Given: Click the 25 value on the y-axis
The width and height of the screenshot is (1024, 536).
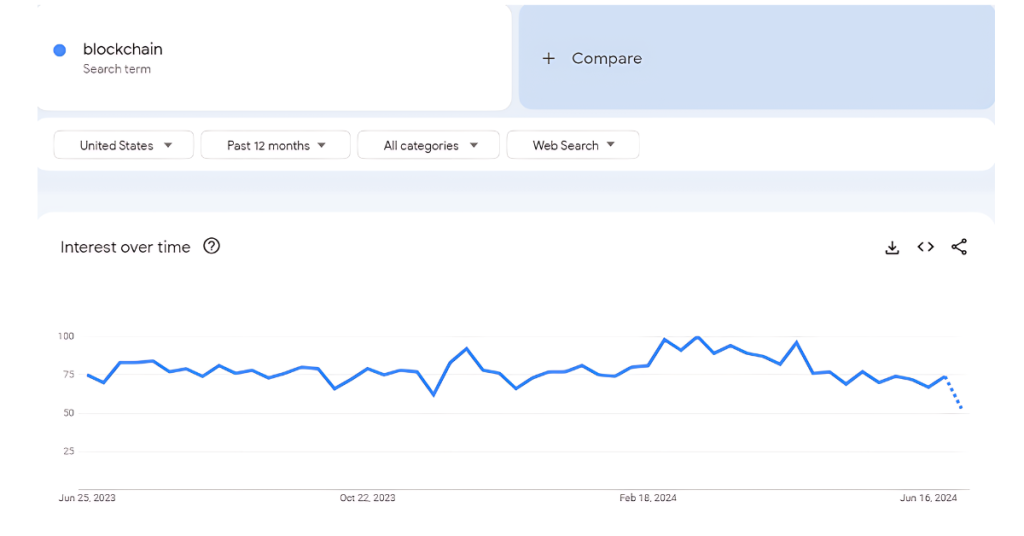Looking at the screenshot, I should 68,451.
